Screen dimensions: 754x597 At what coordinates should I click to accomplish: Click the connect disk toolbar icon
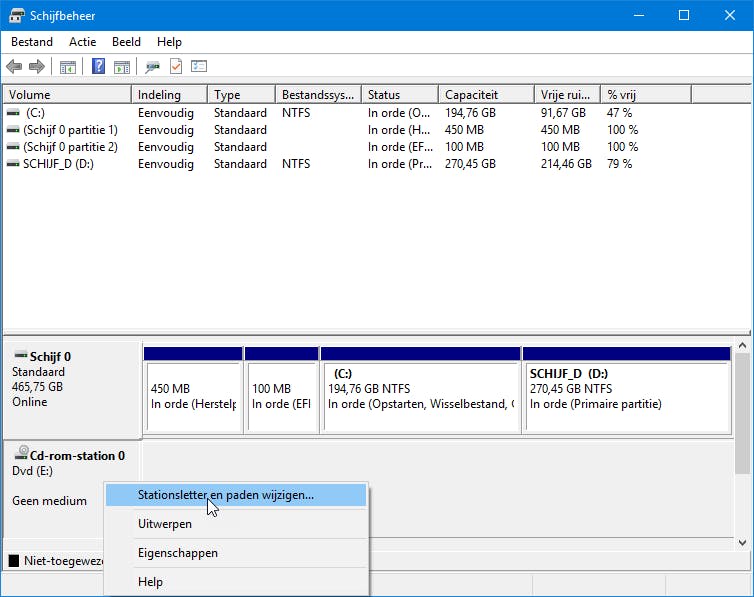pos(152,67)
